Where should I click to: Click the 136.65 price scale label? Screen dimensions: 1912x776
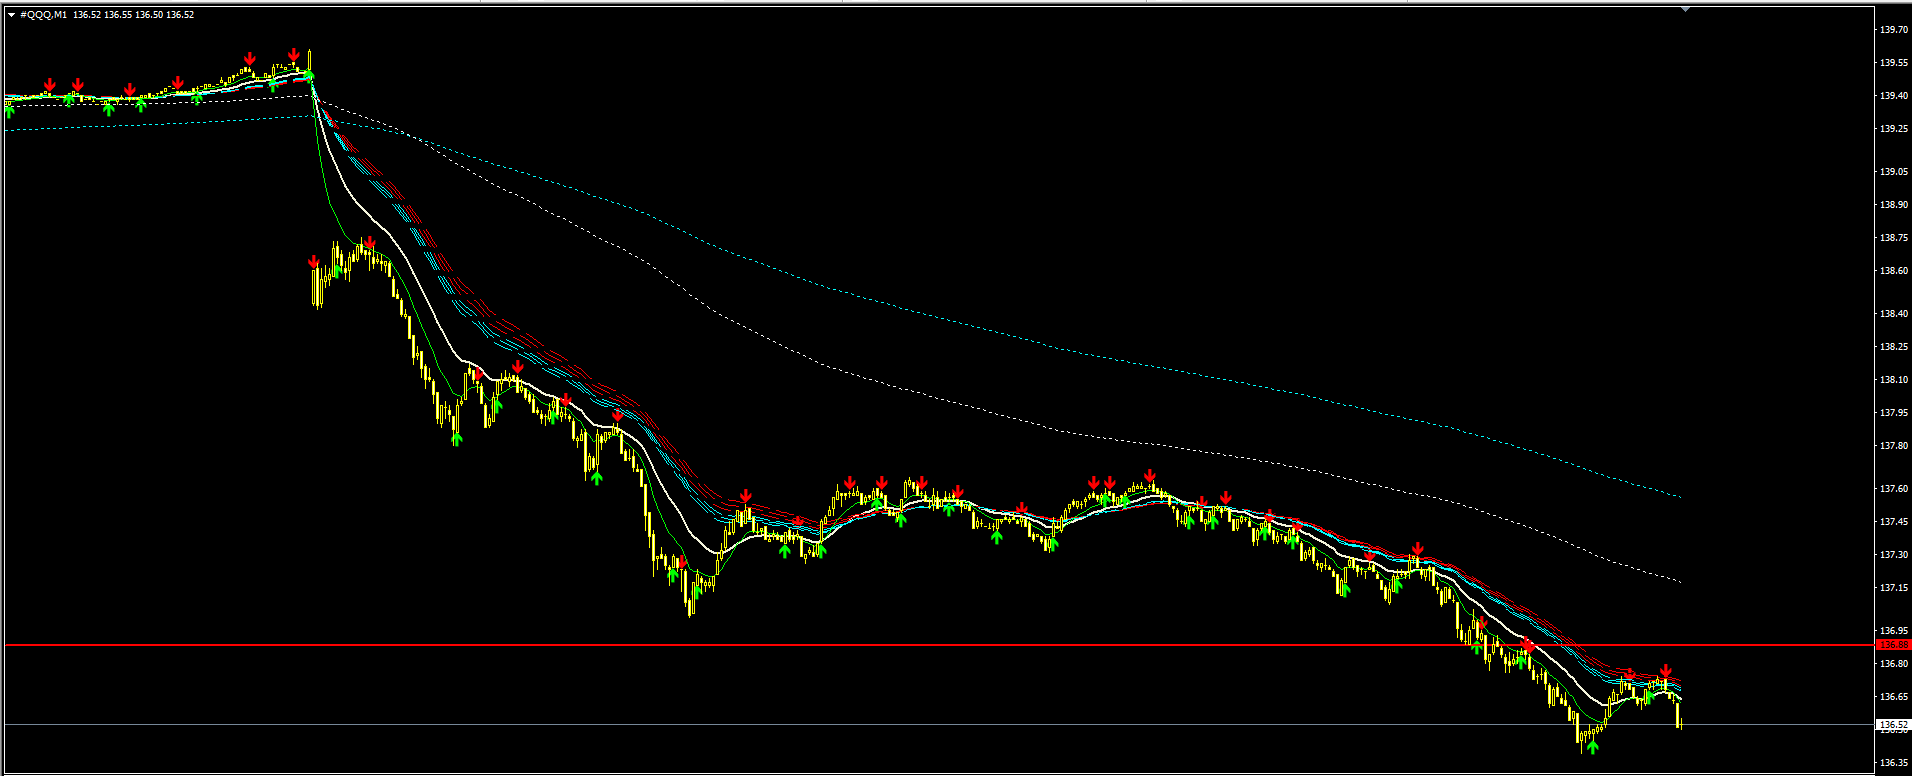pyautogui.click(x=1893, y=697)
